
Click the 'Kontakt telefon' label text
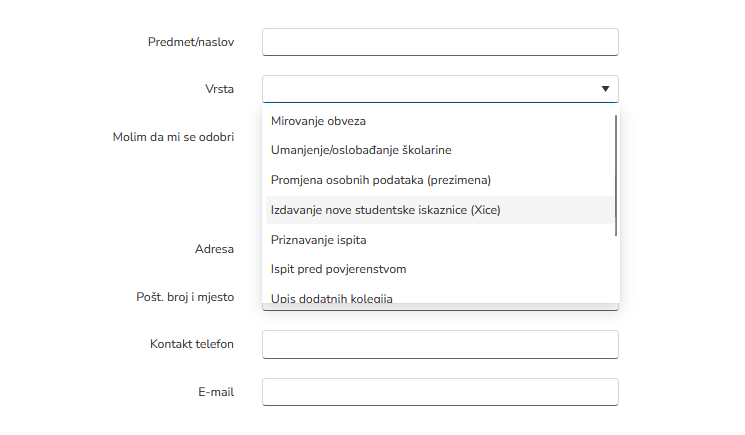tap(192, 344)
